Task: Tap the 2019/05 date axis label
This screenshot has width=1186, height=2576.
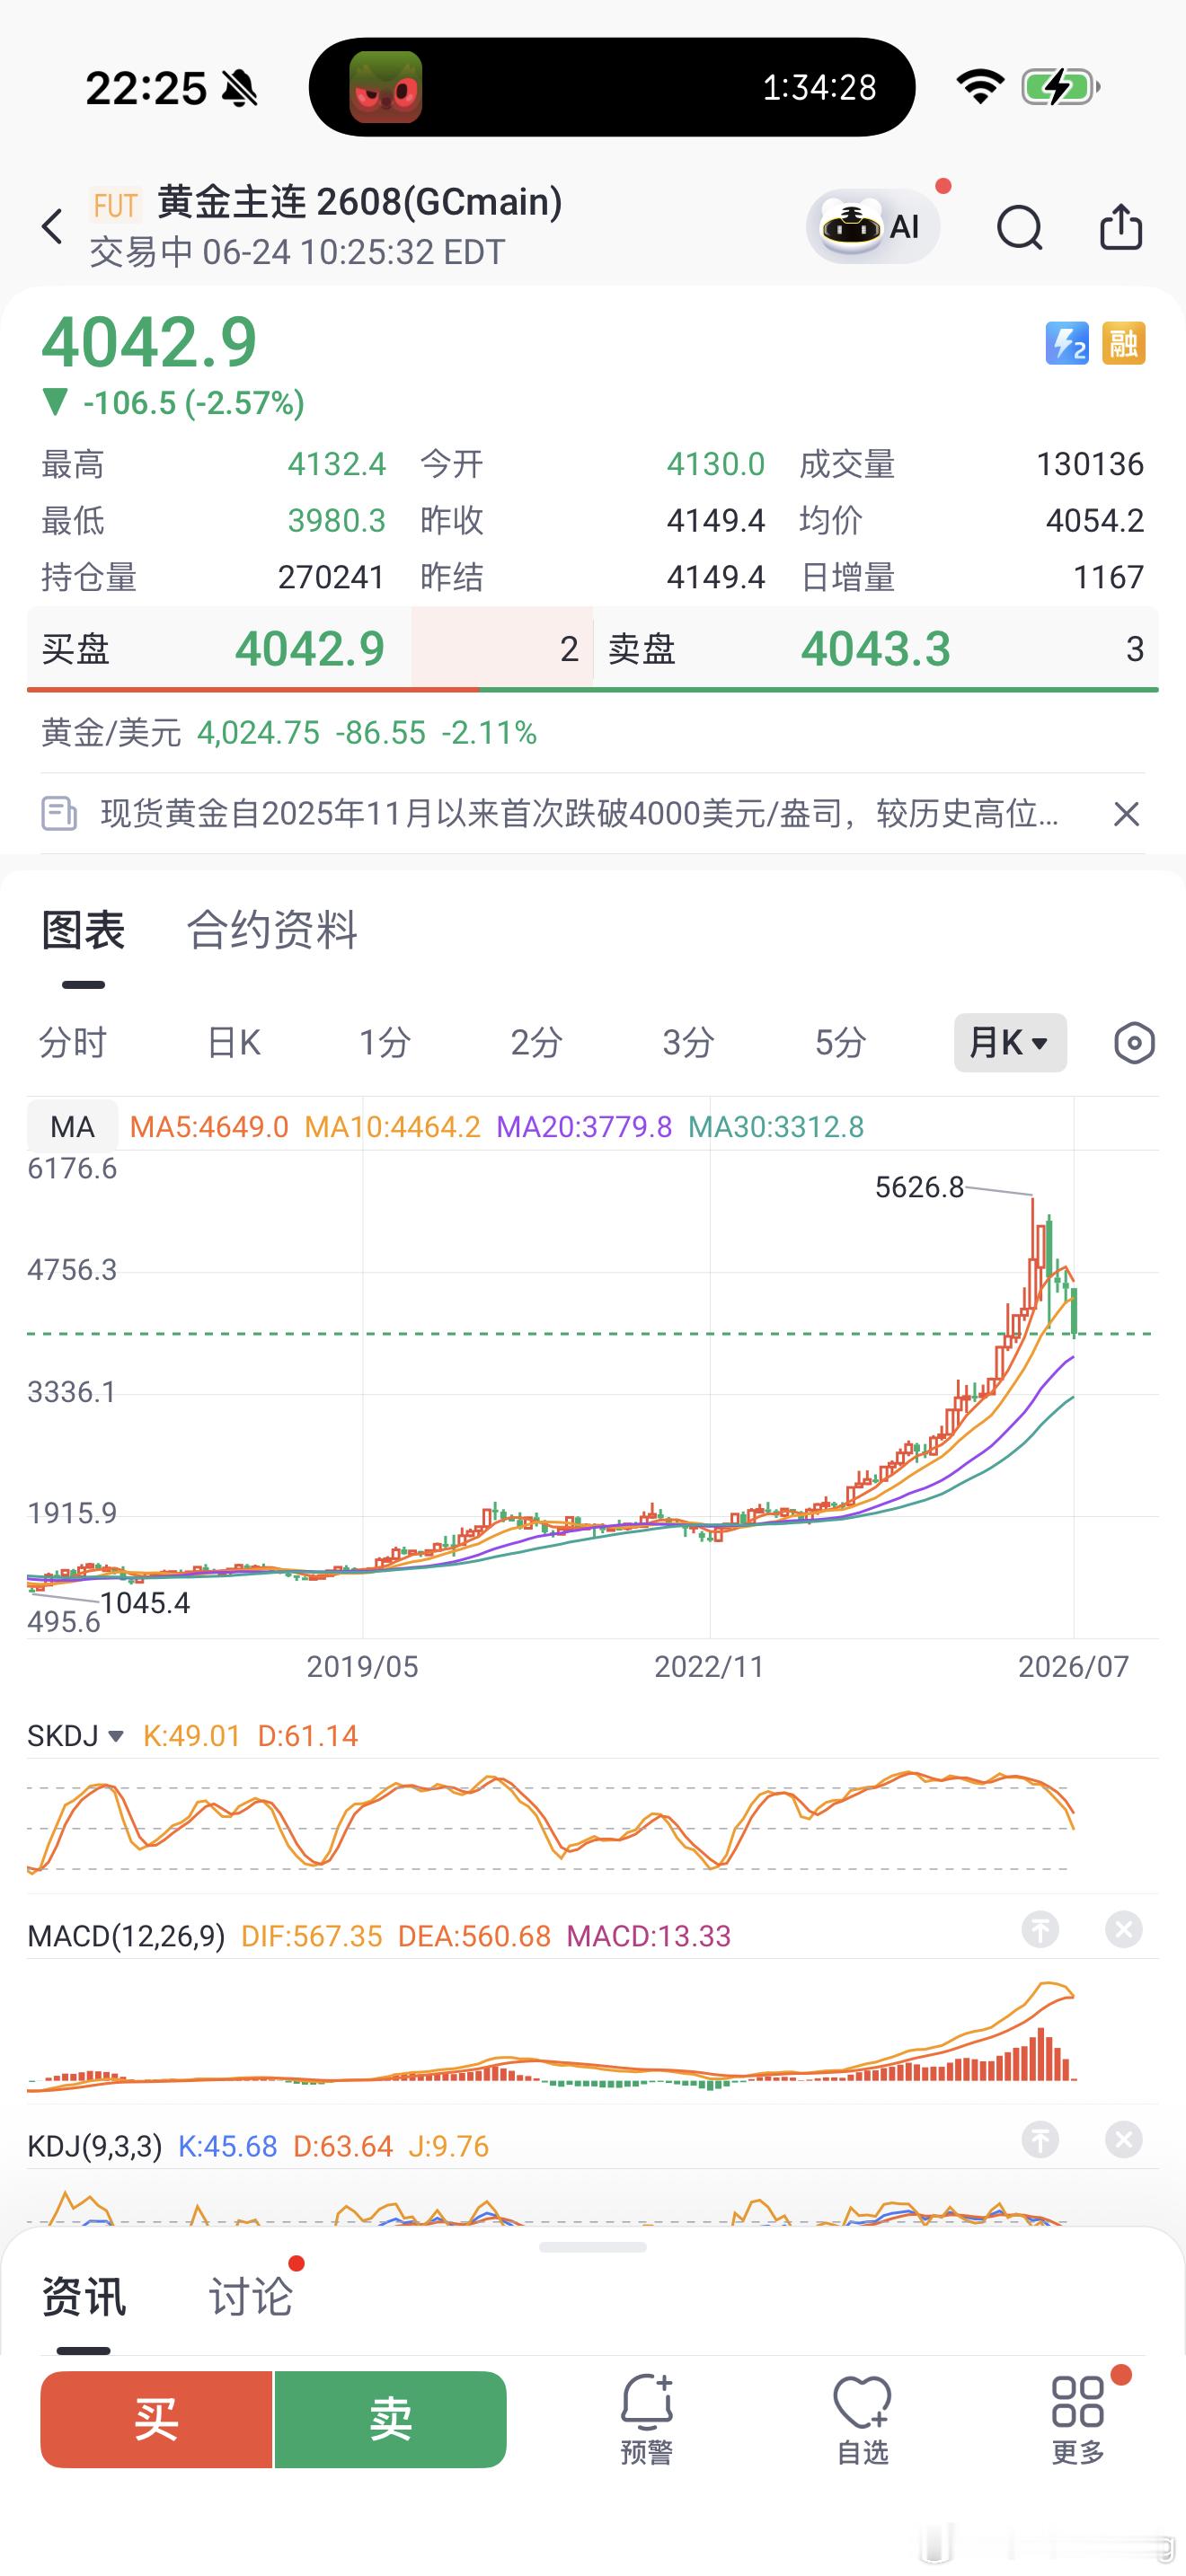Action: (362, 1666)
